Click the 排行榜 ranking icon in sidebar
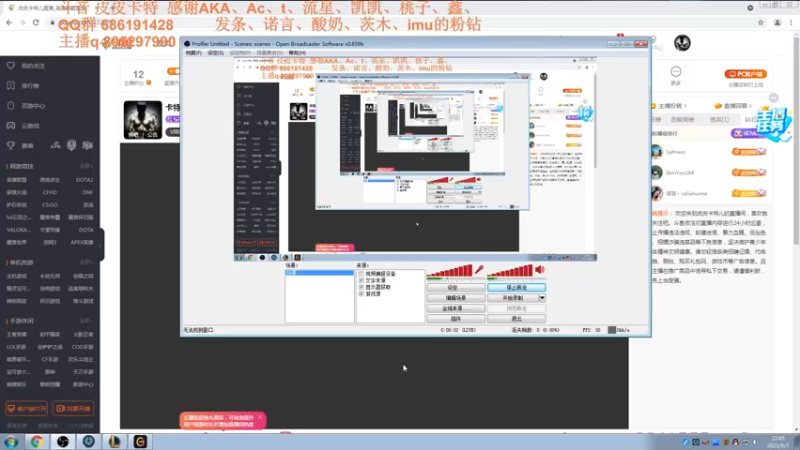This screenshot has height=450, width=800. pos(11,86)
